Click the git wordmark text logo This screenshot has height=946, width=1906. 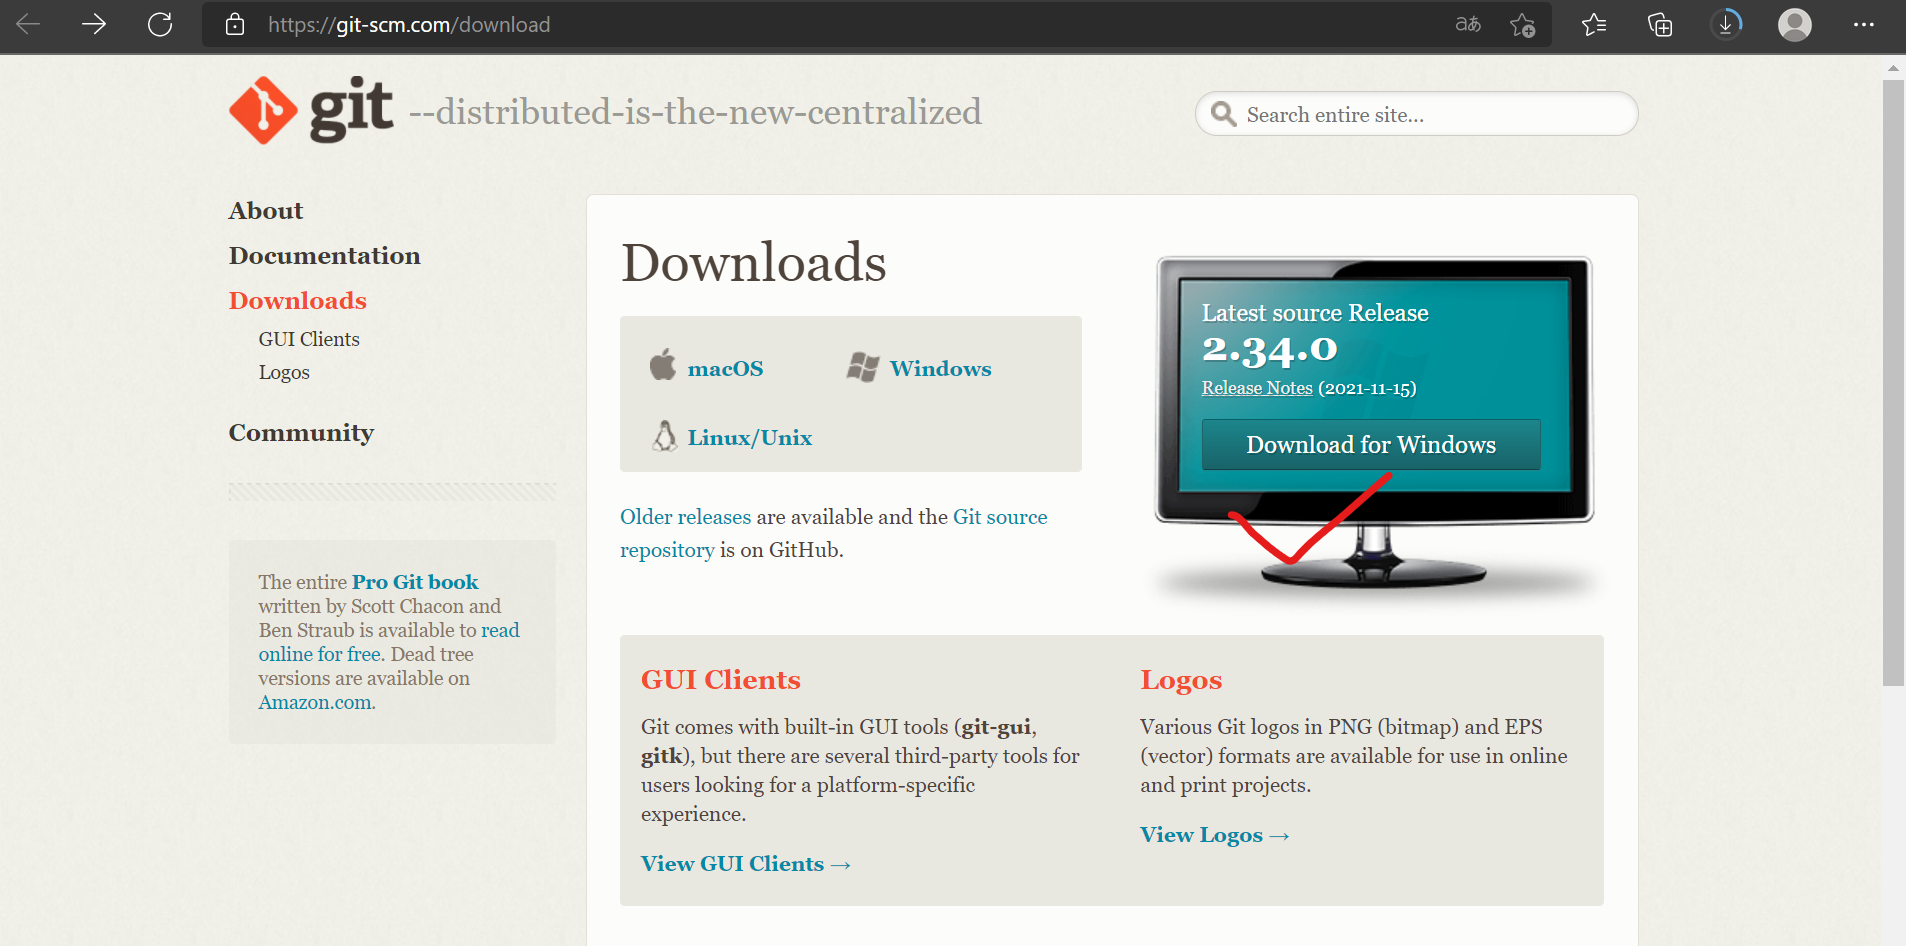(x=351, y=110)
